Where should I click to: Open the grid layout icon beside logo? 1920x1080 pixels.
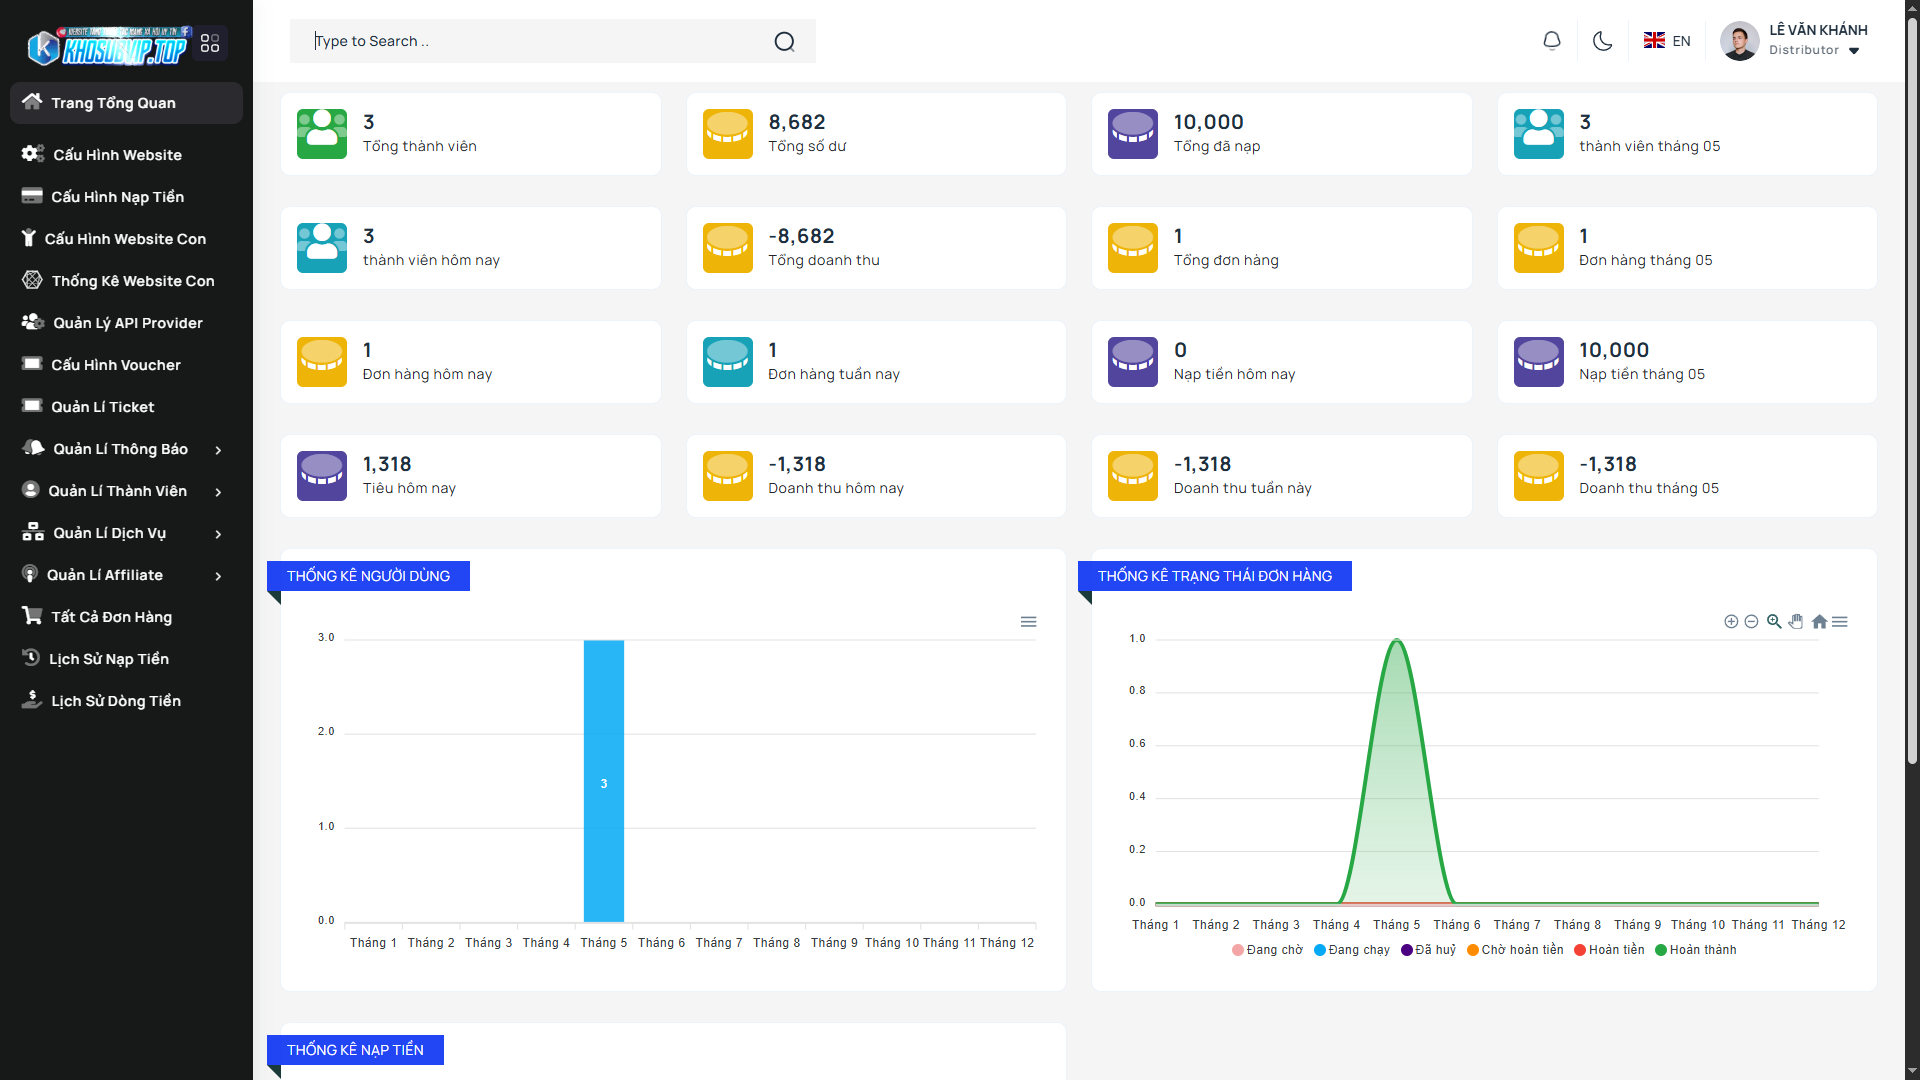(210, 43)
